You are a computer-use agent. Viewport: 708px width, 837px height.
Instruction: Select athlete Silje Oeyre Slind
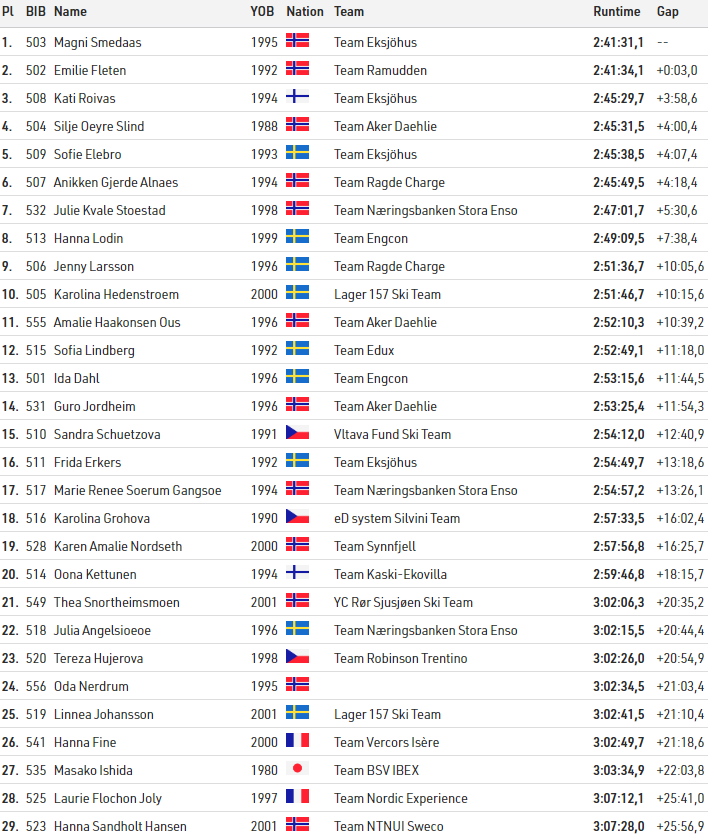coord(98,126)
